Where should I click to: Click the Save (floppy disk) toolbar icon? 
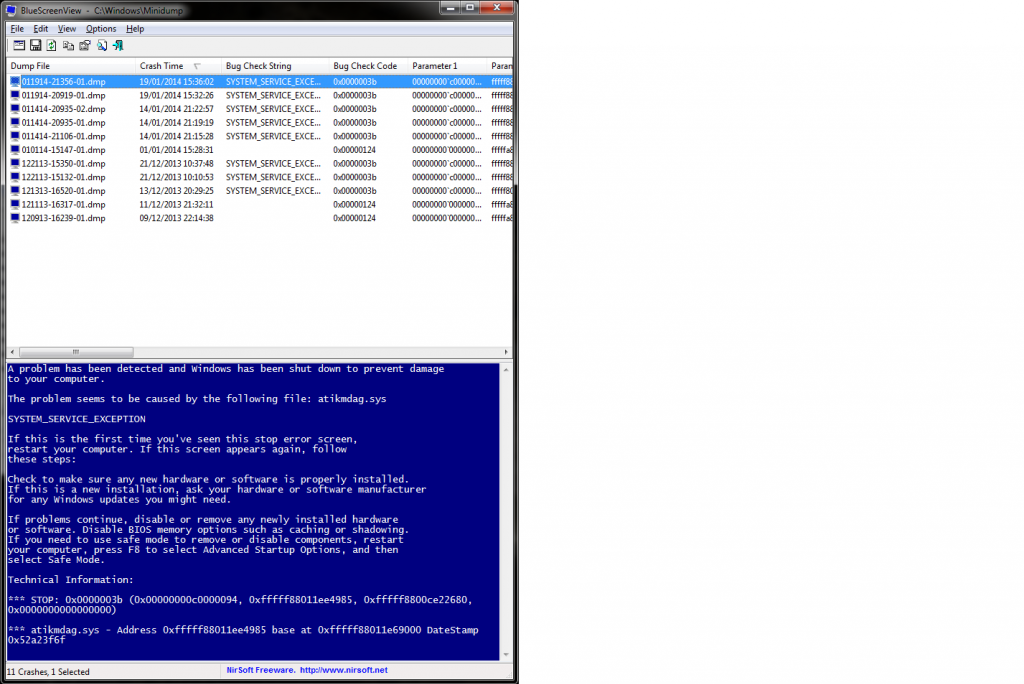(35, 45)
